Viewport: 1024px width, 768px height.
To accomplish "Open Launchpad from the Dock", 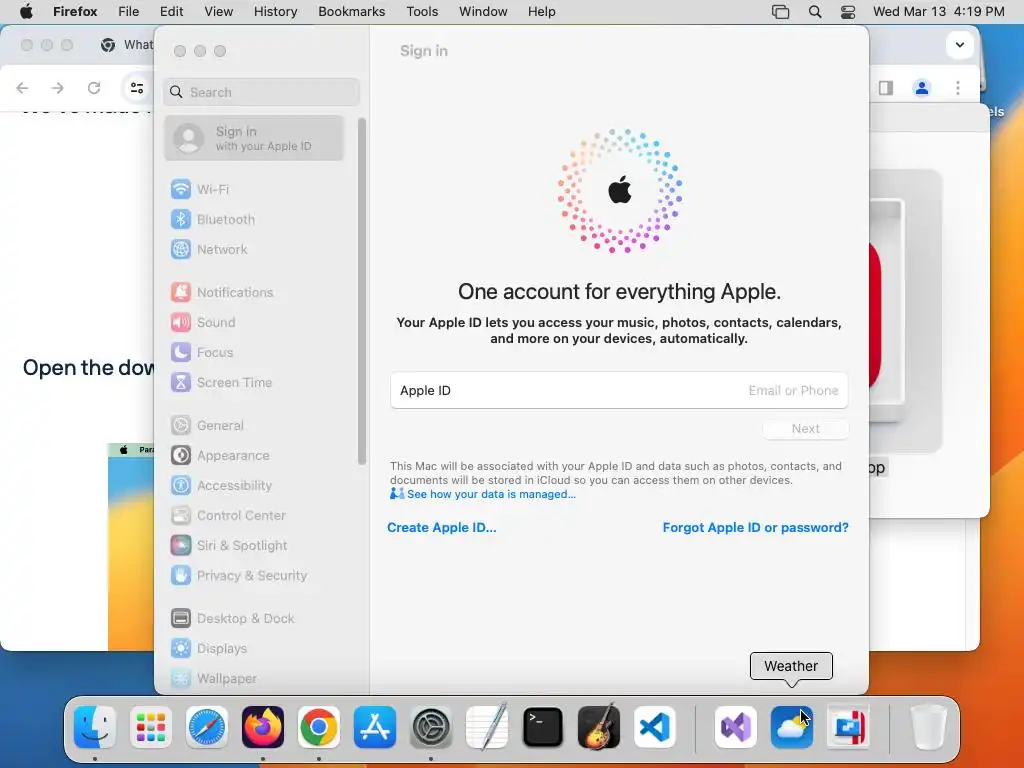I will [x=151, y=727].
